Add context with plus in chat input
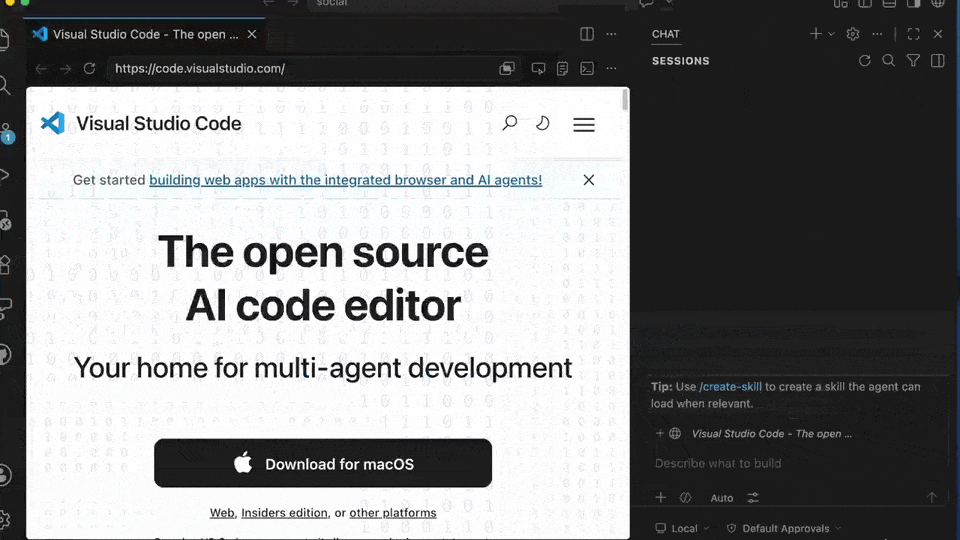The width and height of the screenshot is (960, 540). pyautogui.click(x=660, y=497)
